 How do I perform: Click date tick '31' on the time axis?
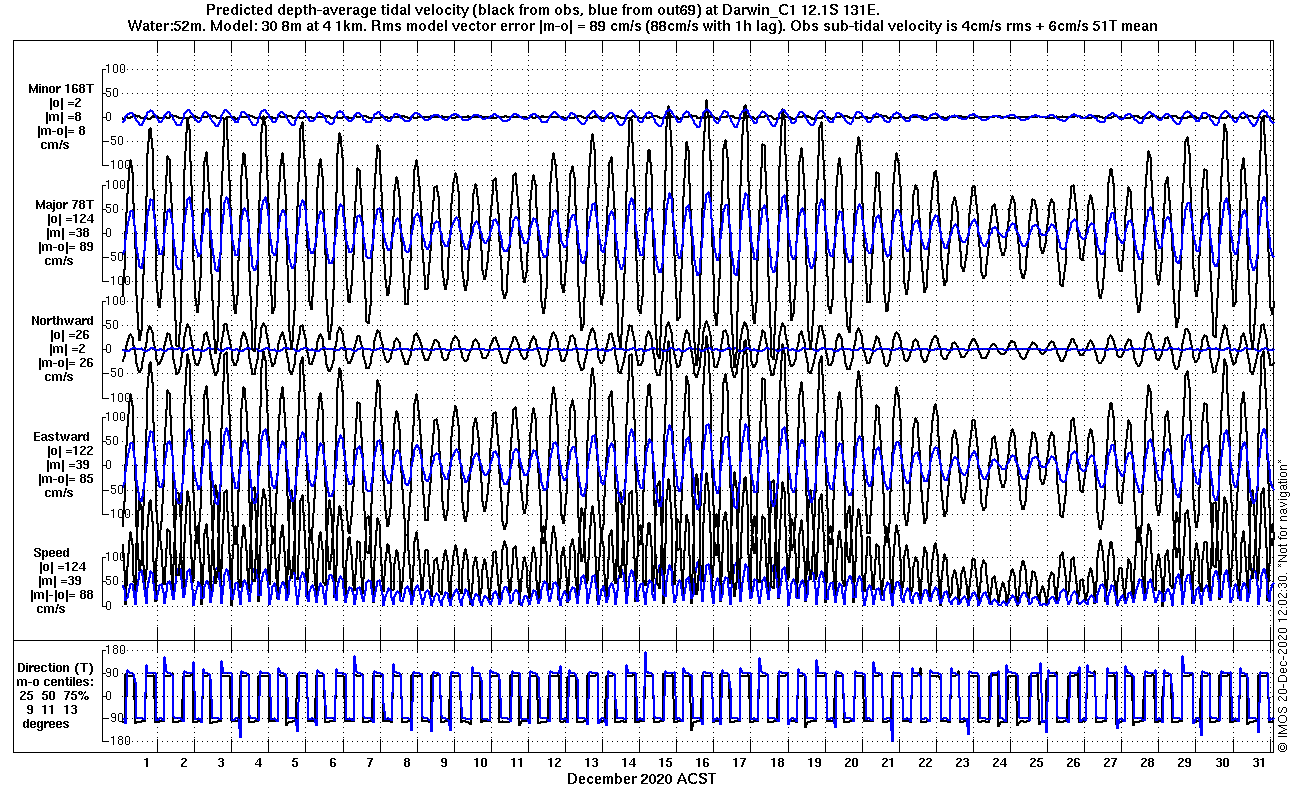pos(1257,762)
